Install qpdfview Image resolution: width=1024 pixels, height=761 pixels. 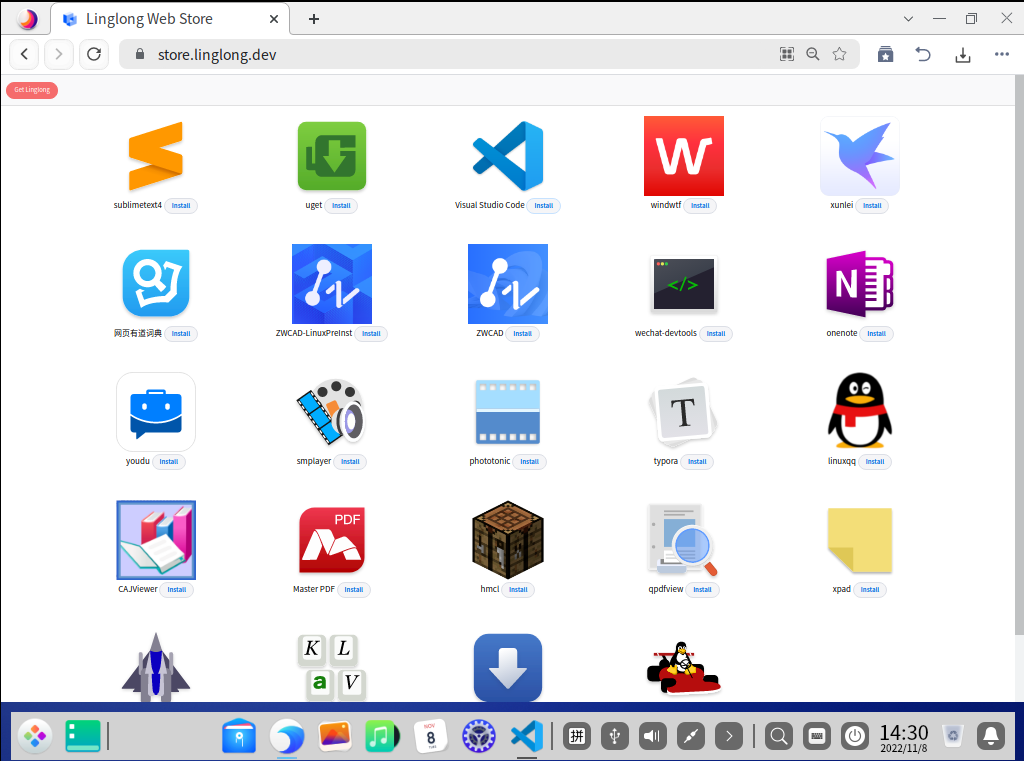[702, 590]
